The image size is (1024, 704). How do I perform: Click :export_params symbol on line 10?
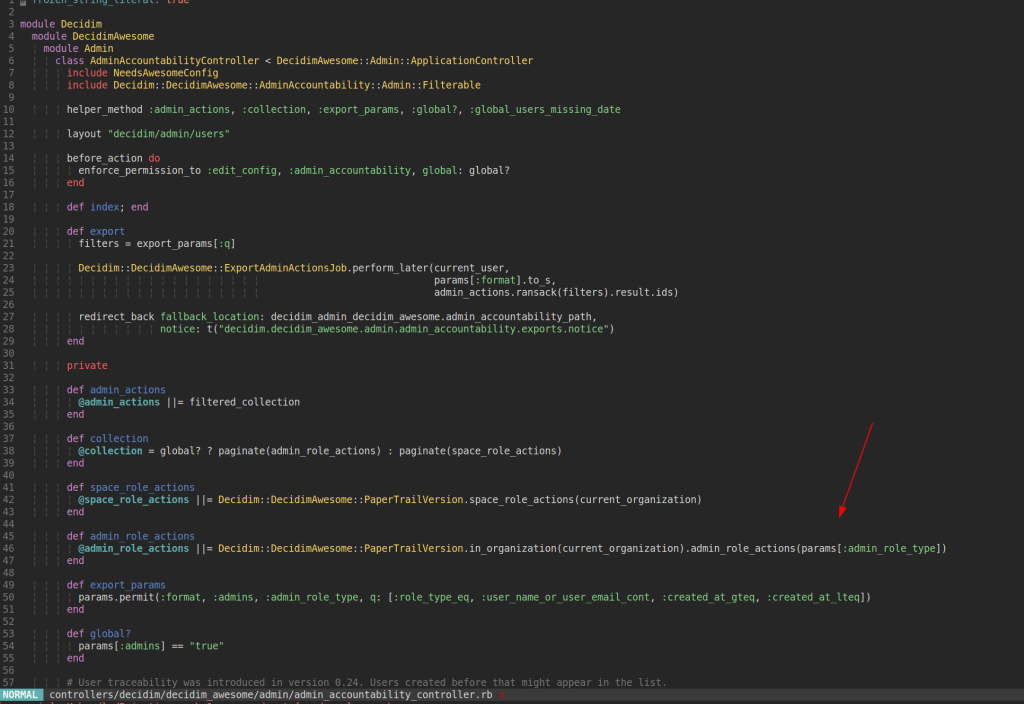tap(358, 110)
